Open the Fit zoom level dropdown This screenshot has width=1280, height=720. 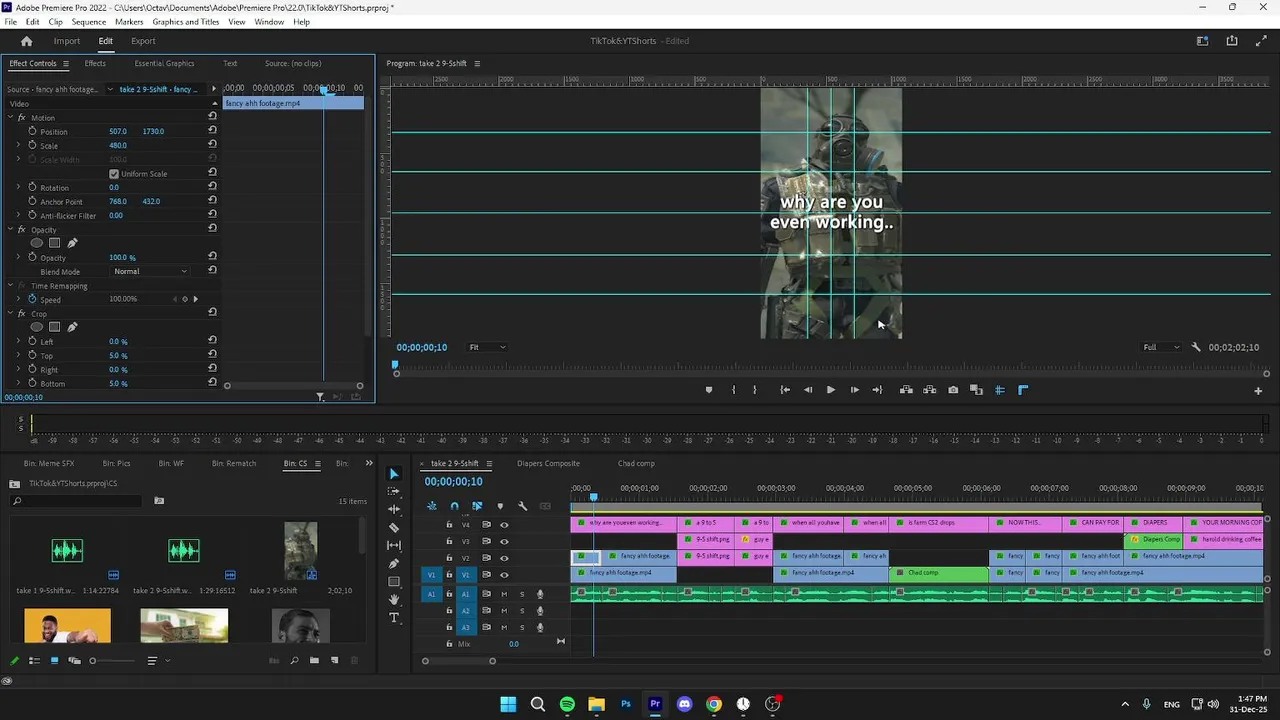pos(487,347)
